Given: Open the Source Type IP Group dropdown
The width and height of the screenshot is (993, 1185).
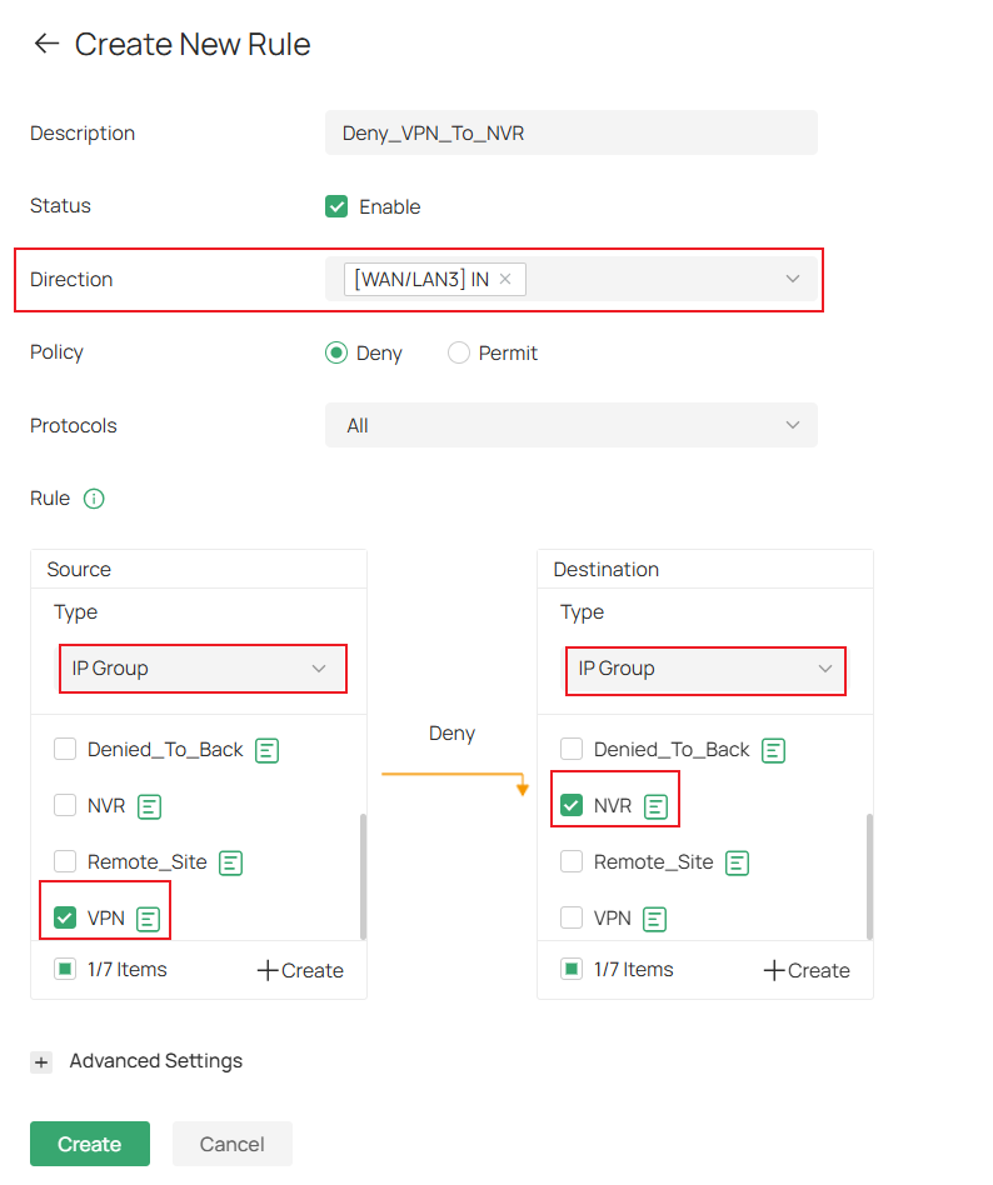Looking at the screenshot, I should click(x=203, y=669).
